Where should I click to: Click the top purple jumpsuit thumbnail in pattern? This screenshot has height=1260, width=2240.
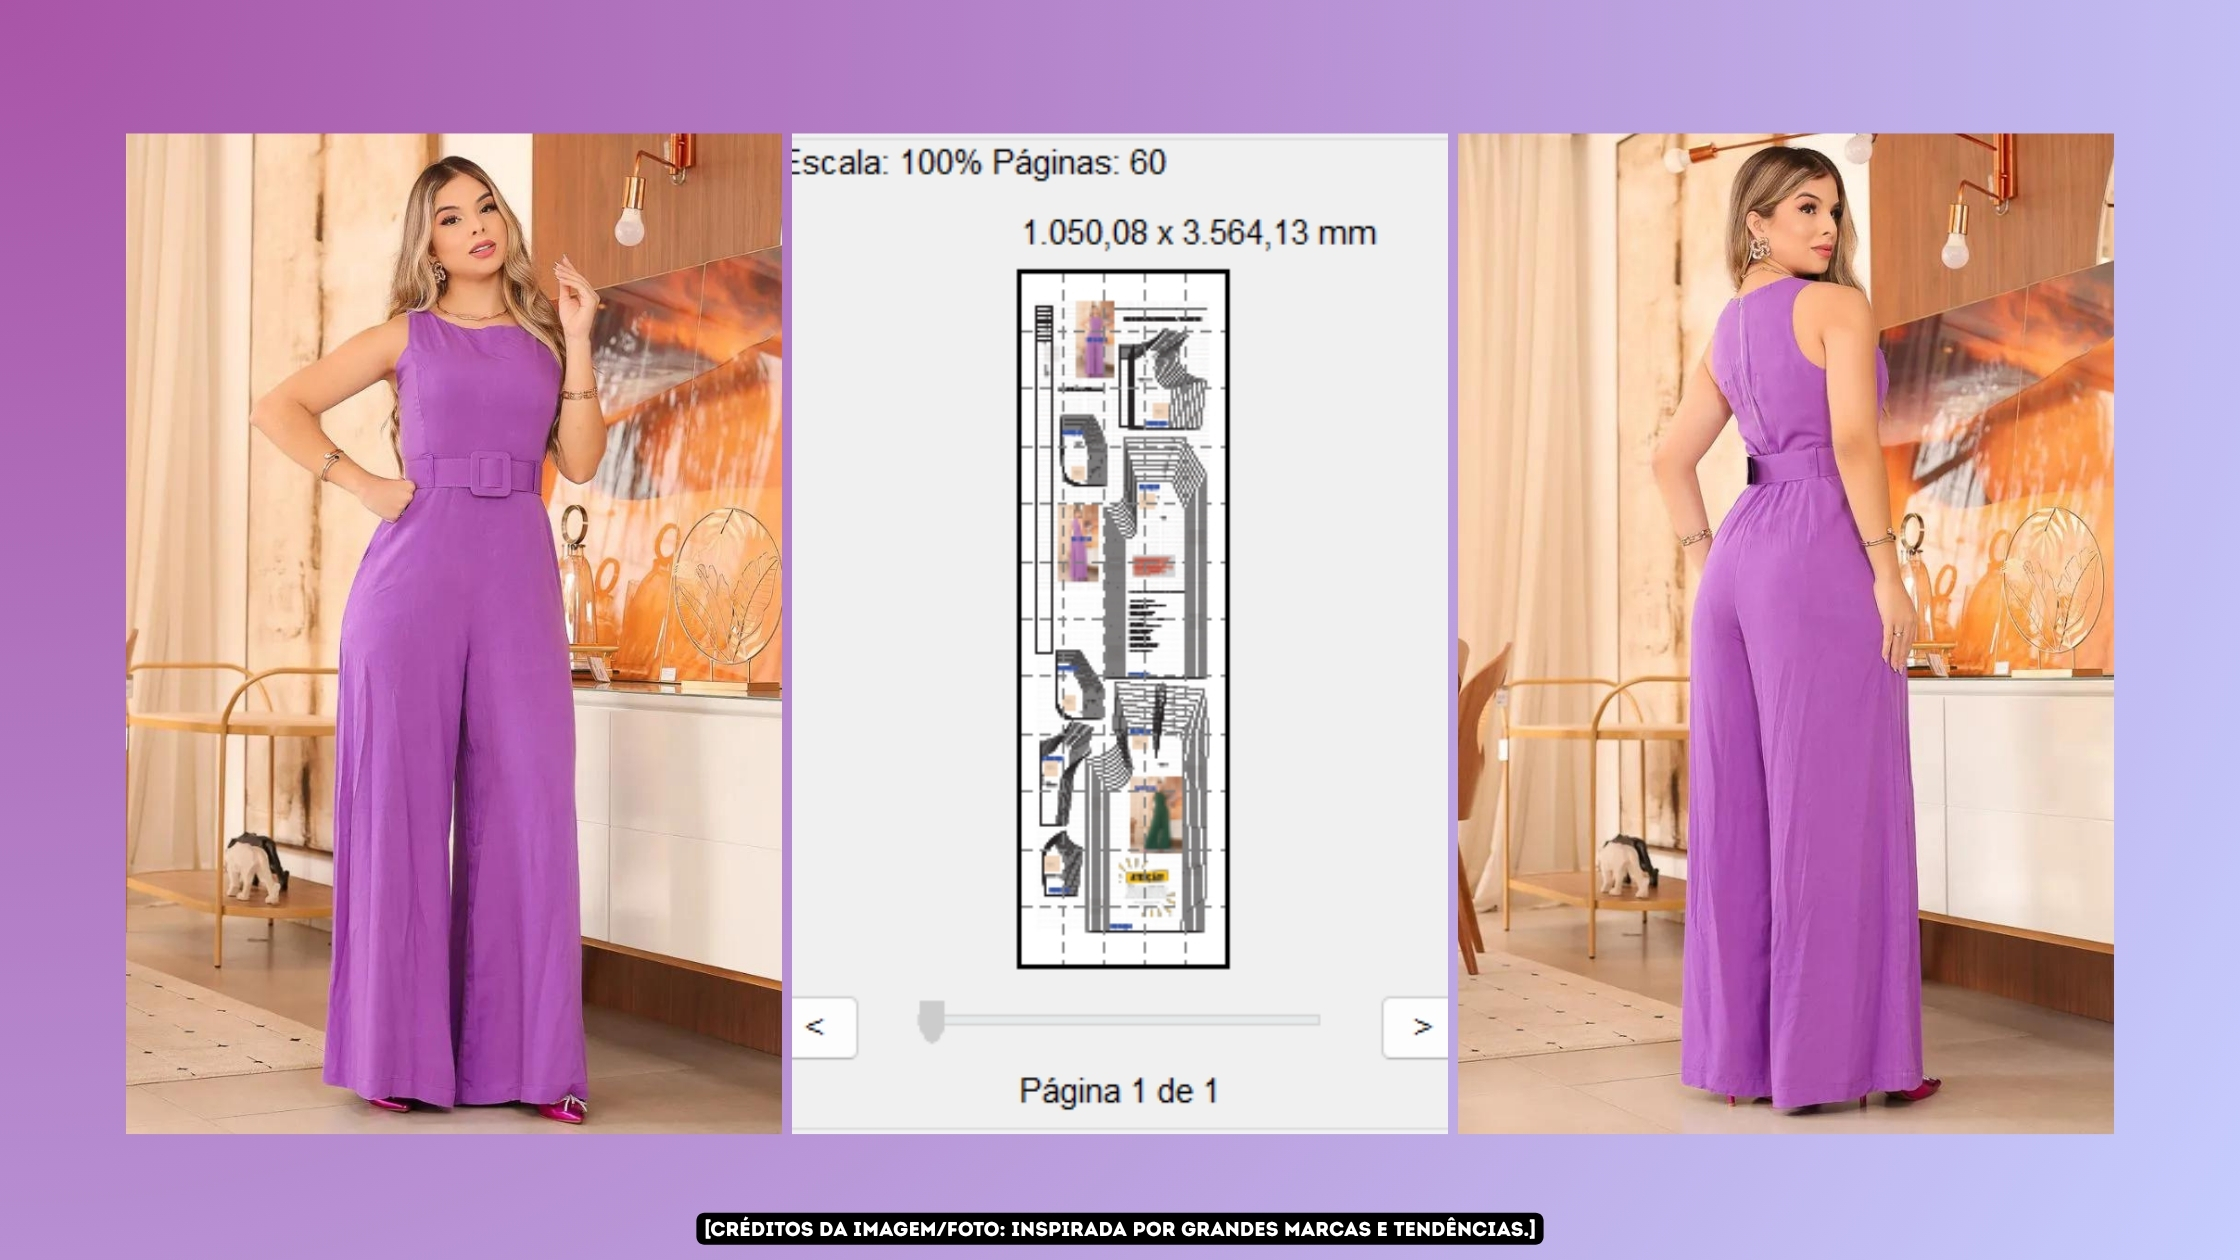coord(1094,340)
